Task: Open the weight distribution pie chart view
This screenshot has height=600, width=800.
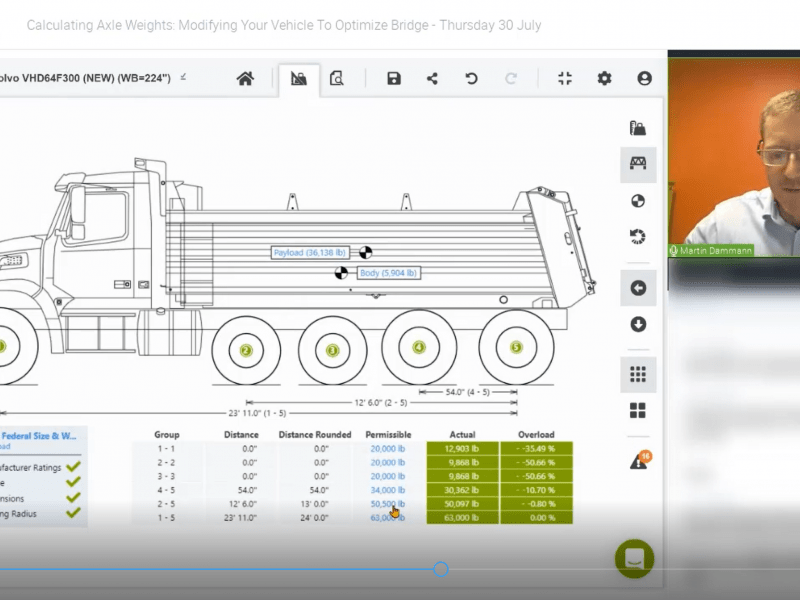Action: pyautogui.click(x=638, y=203)
